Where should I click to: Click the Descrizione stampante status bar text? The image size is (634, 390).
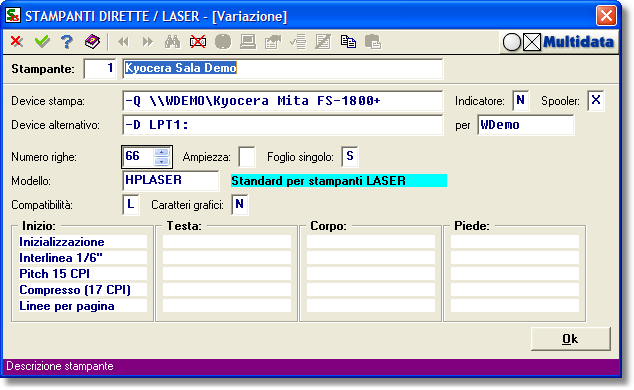tap(60, 366)
